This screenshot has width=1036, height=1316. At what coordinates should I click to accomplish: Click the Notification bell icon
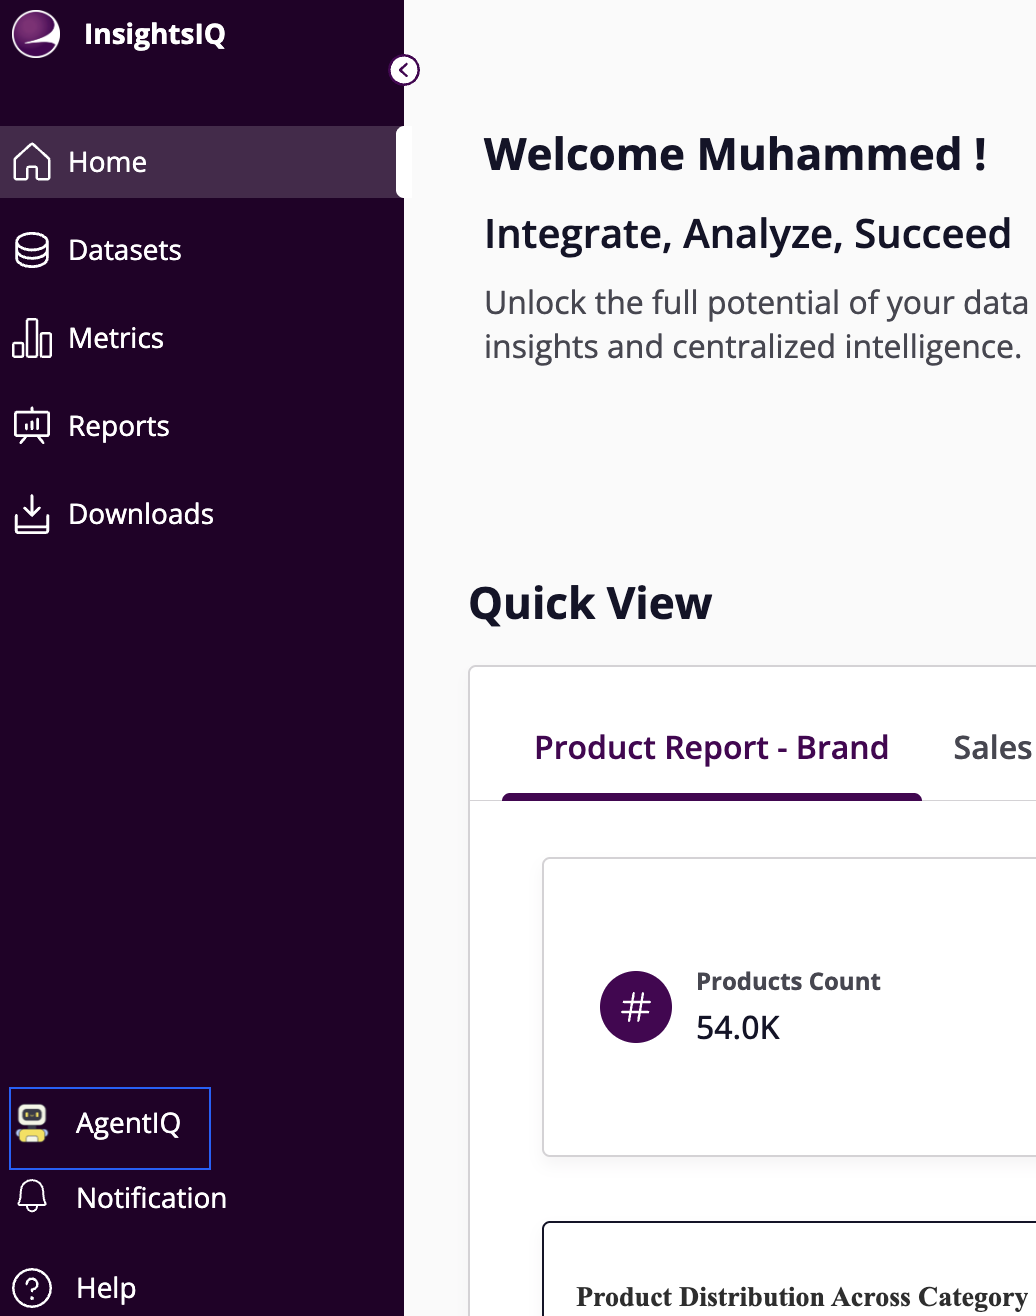click(x=33, y=1197)
